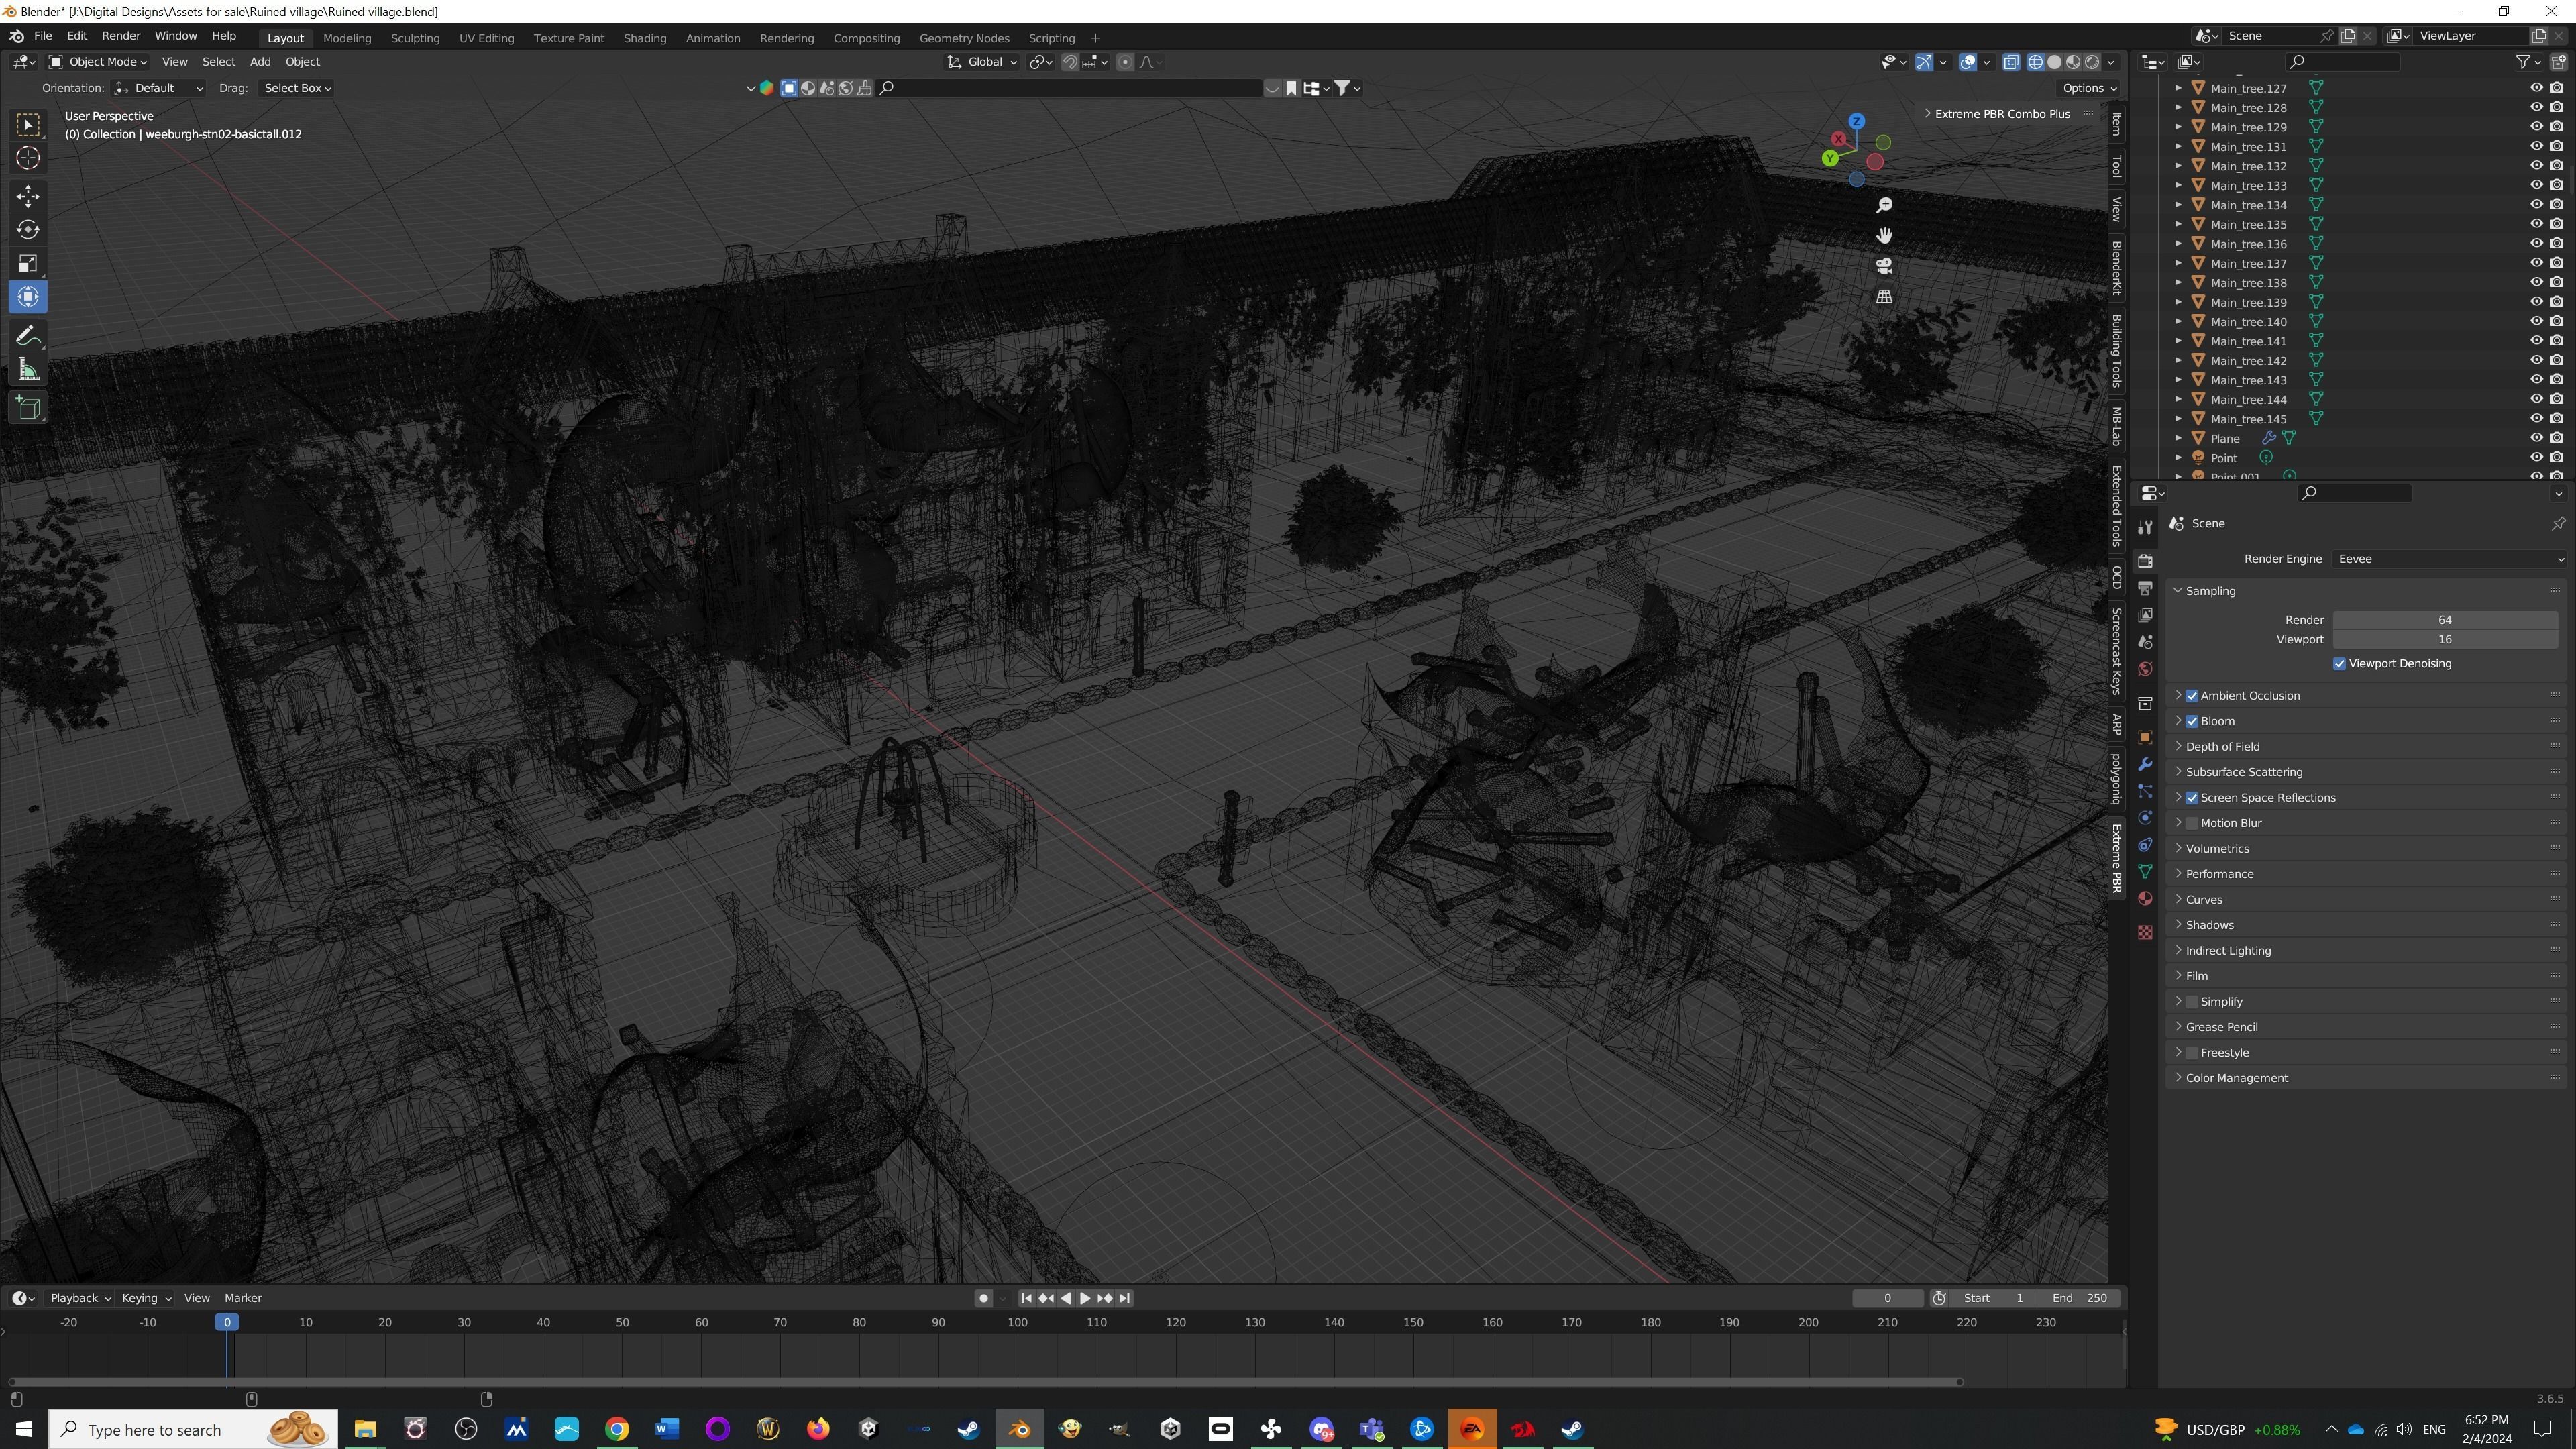Screen dimensions: 2576x1449
Task: Open the Building Tools sidebar tab
Action: coord(2117,351)
